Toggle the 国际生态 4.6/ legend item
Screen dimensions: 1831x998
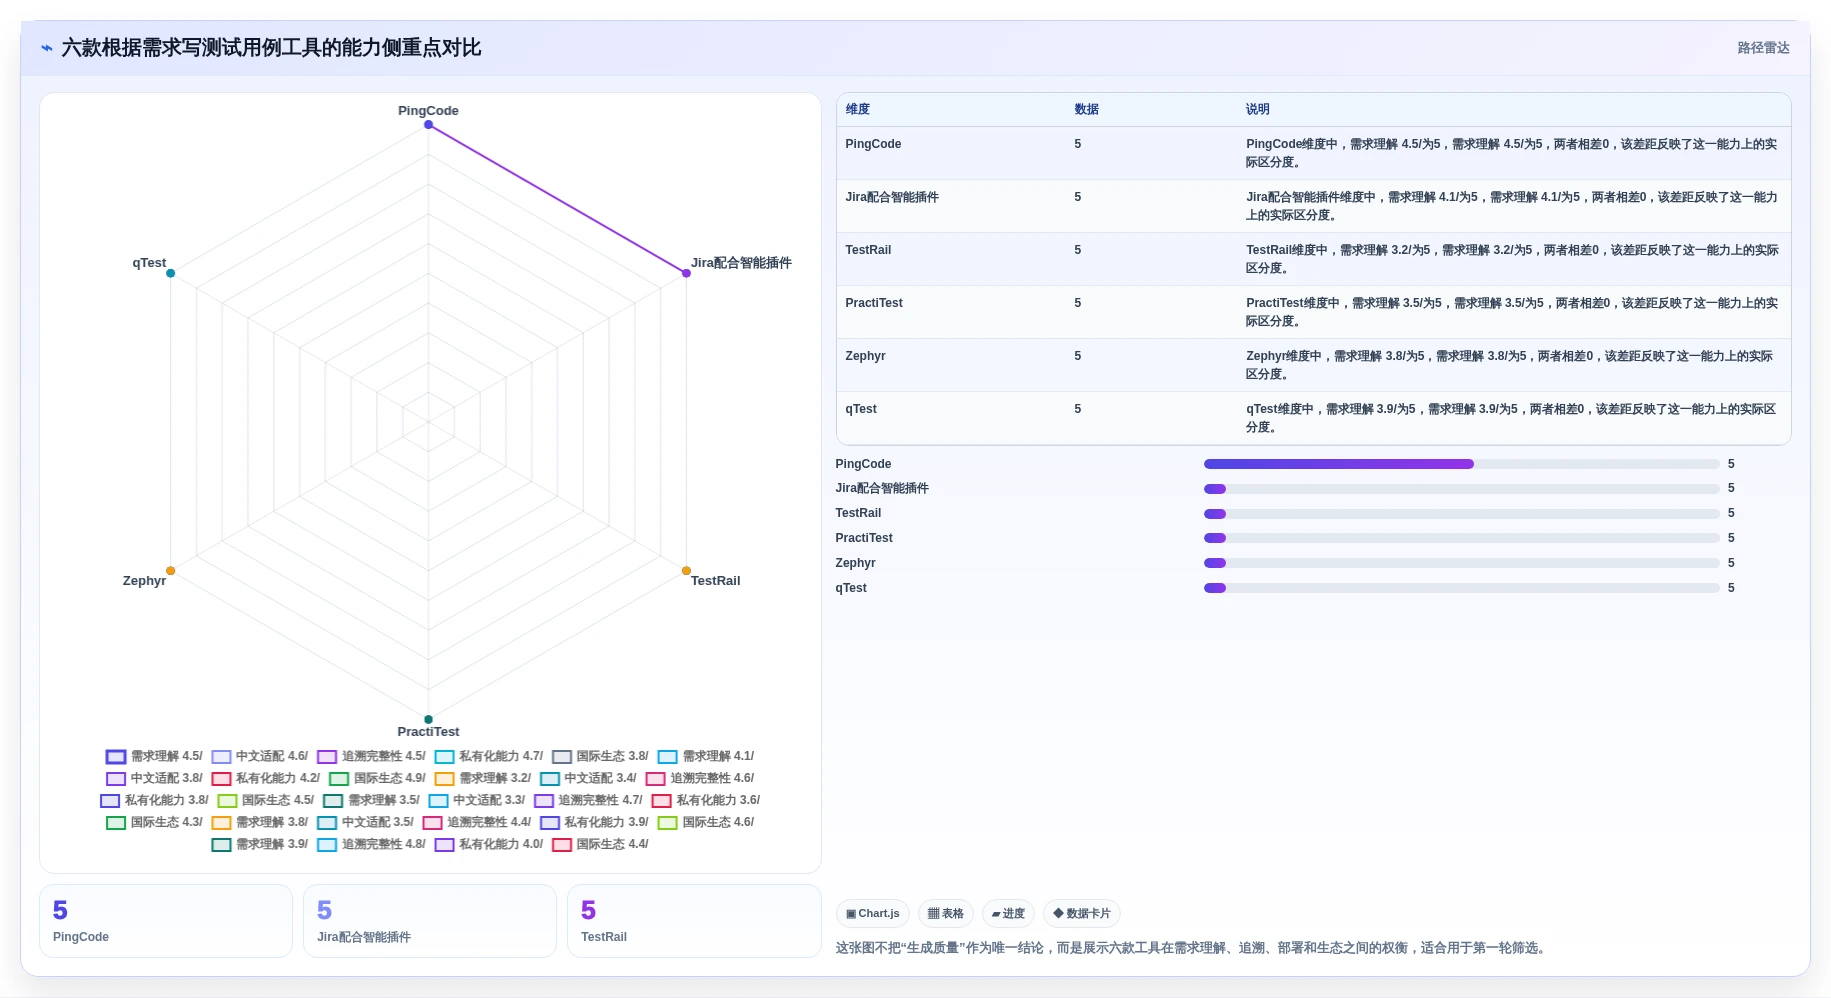click(x=706, y=823)
